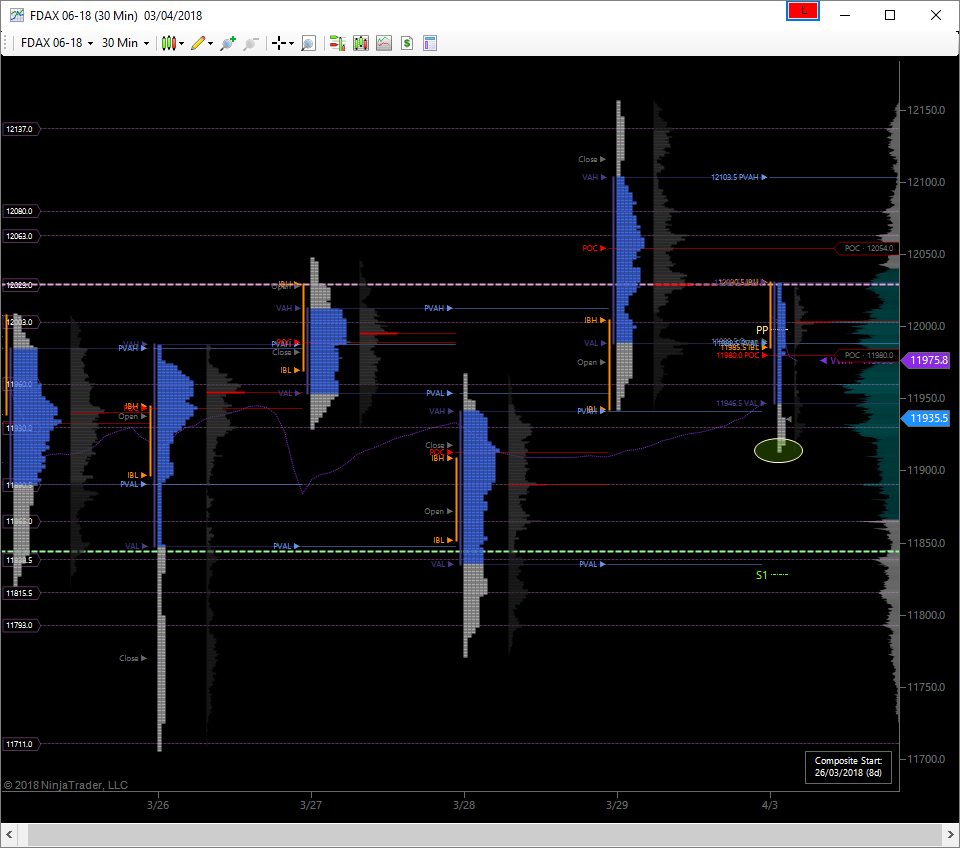Select the 11793.0 price line label

[20, 625]
